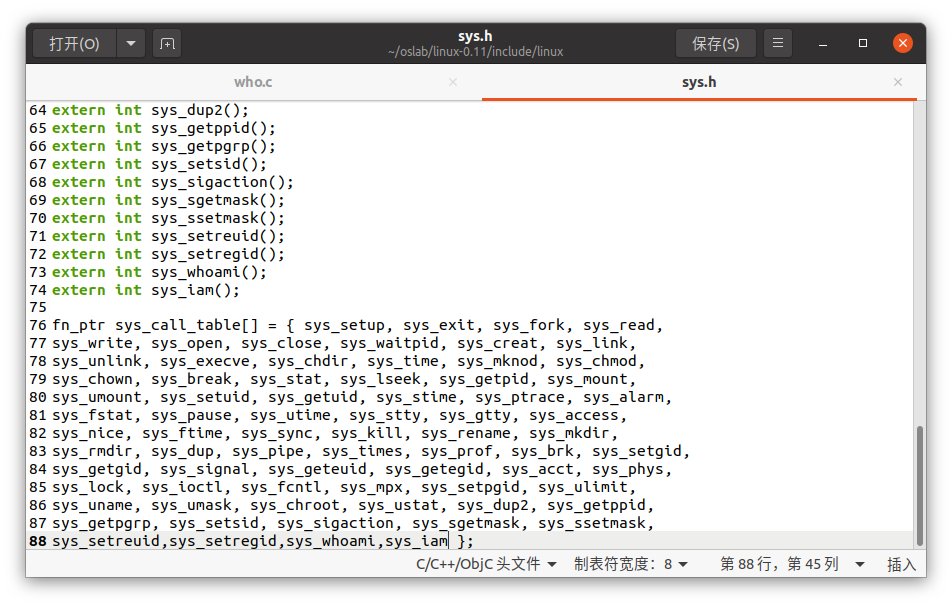952x606 pixels.
Task: Close the who.c tab
Action: (x=453, y=82)
